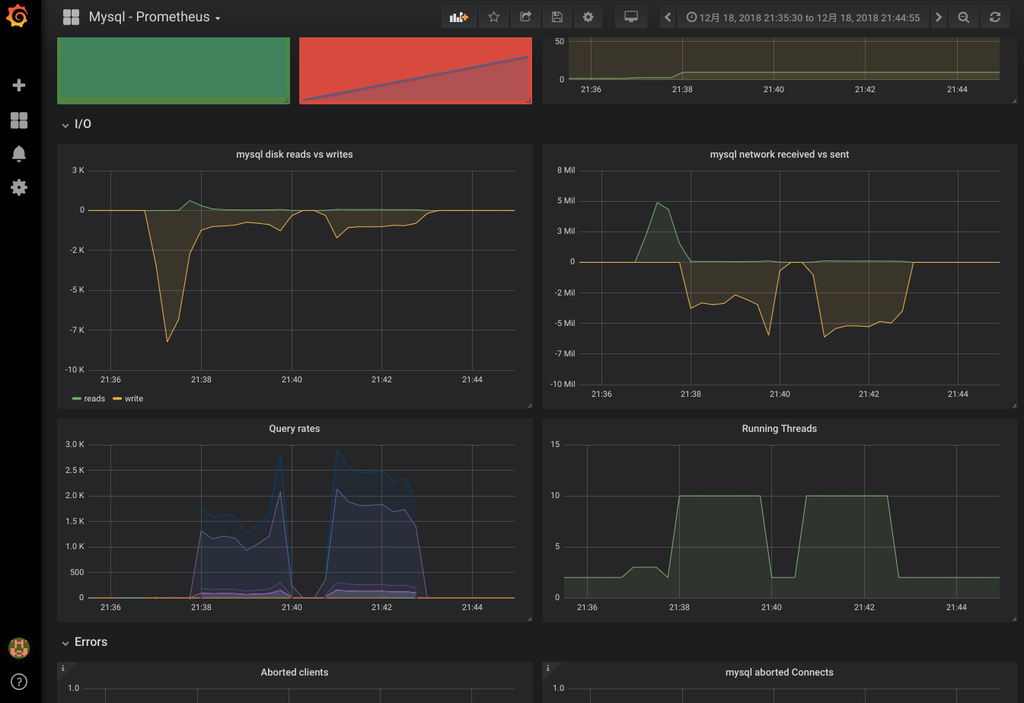Open Dashboards grid icon in sidebar
This screenshot has width=1024, height=703.
click(19, 120)
